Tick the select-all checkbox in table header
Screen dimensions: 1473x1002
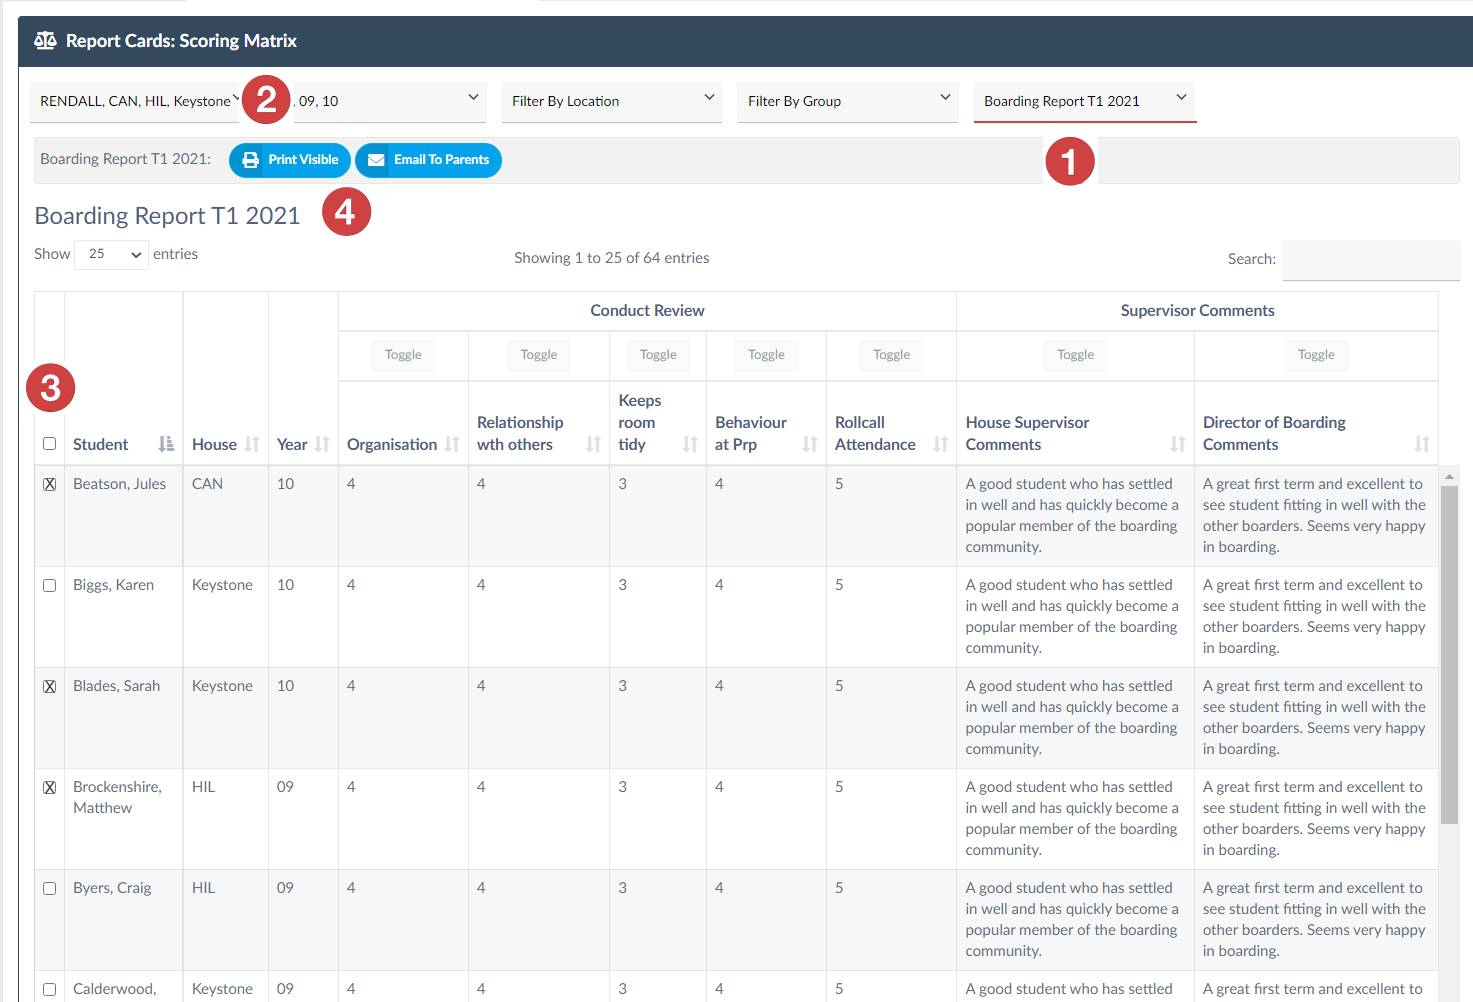coord(49,444)
